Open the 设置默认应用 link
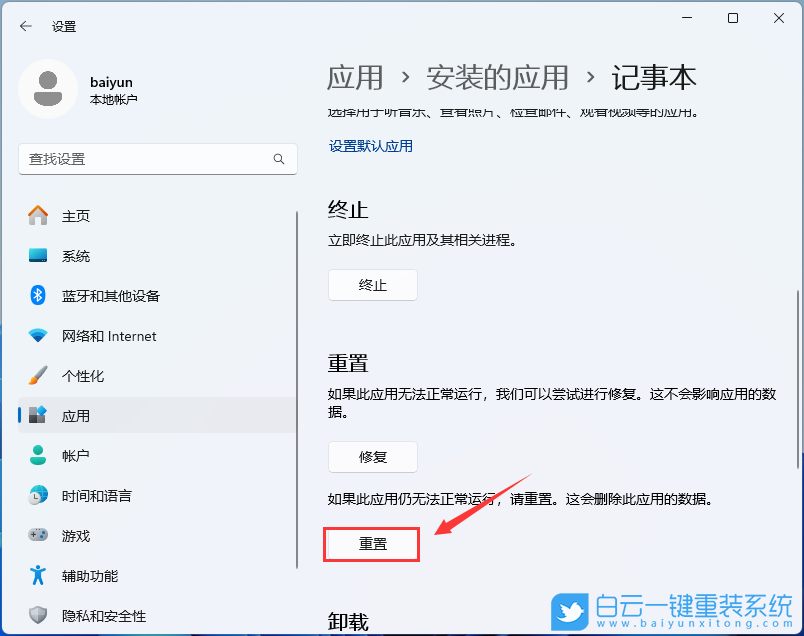The width and height of the screenshot is (804, 636). 370,145
